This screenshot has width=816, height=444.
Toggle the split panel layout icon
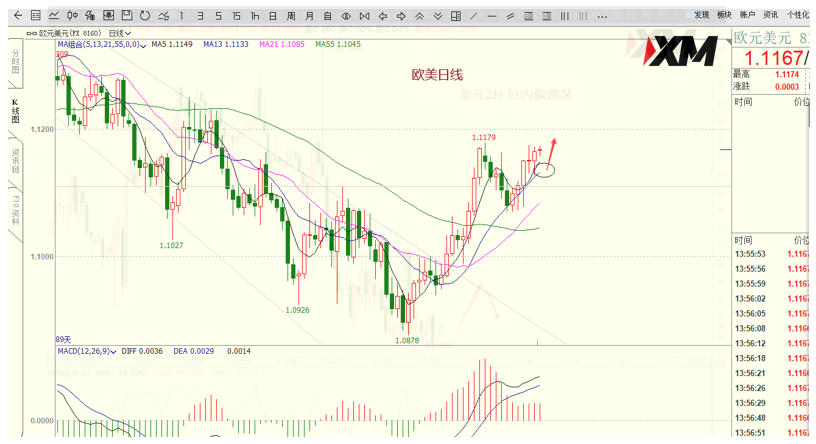[x=456, y=16]
